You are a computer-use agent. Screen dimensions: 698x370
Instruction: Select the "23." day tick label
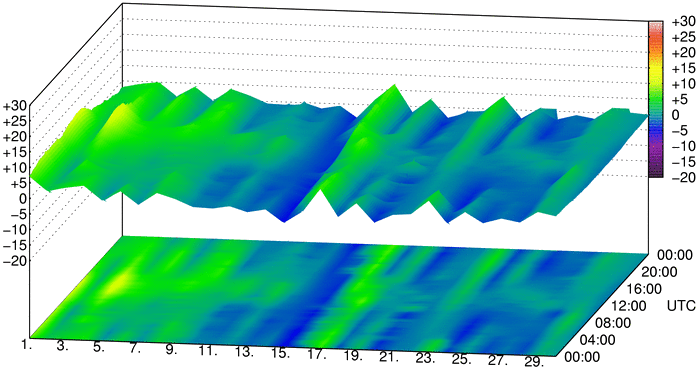[427, 359]
